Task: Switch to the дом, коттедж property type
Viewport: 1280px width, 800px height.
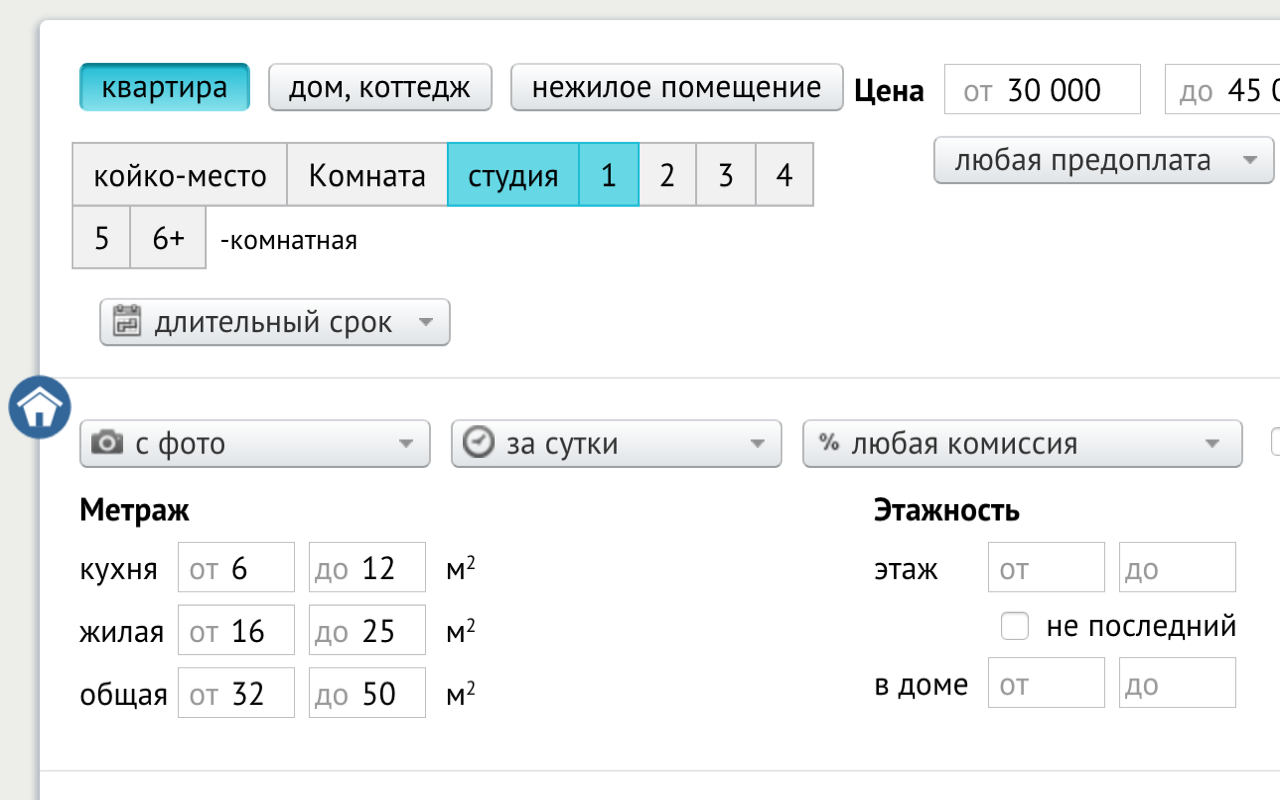Action: click(x=380, y=87)
